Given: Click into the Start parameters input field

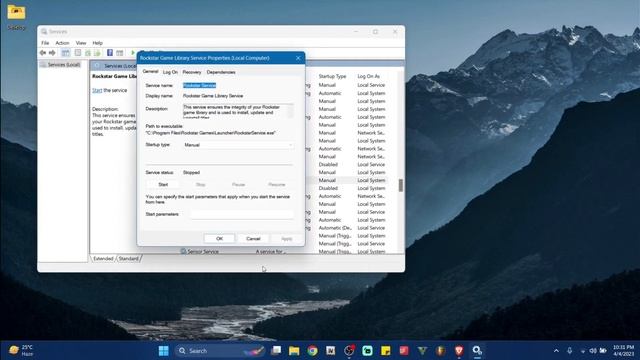Looking at the screenshot, I should click(242, 214).
